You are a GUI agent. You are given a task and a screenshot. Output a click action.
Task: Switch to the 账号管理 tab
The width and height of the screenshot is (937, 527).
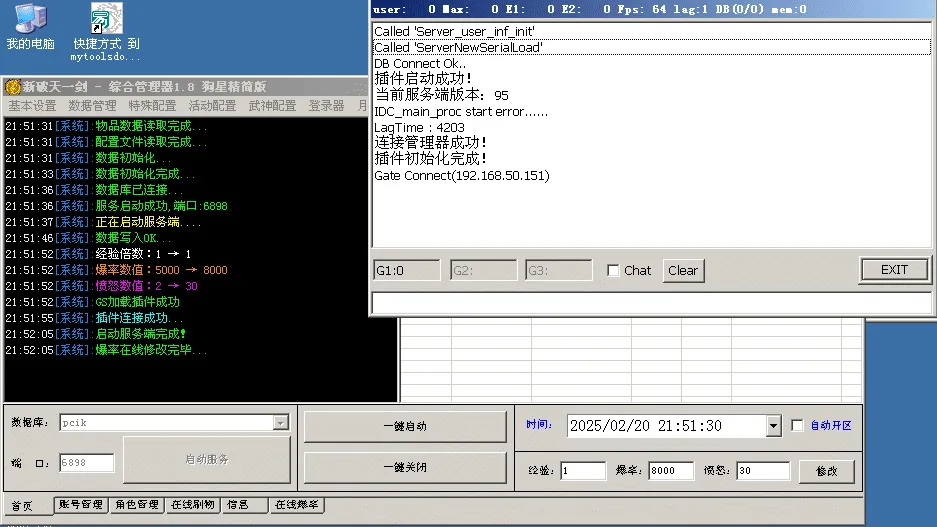coord(81,505)
